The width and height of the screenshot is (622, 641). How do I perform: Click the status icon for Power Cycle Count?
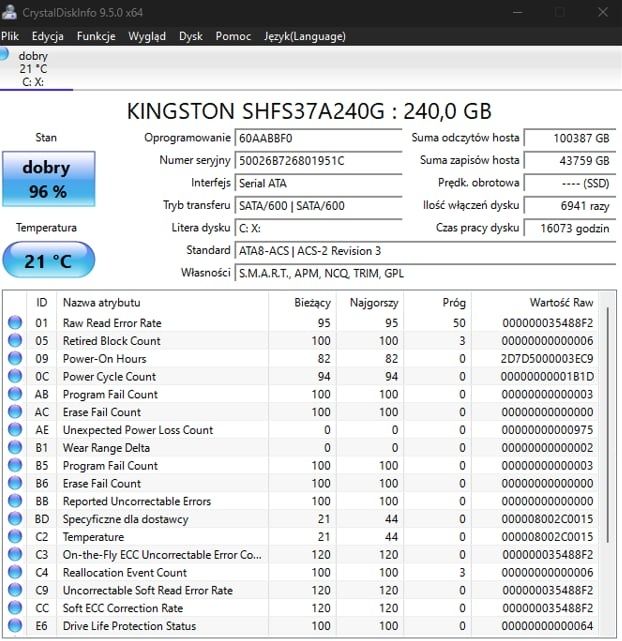point(15,376)
